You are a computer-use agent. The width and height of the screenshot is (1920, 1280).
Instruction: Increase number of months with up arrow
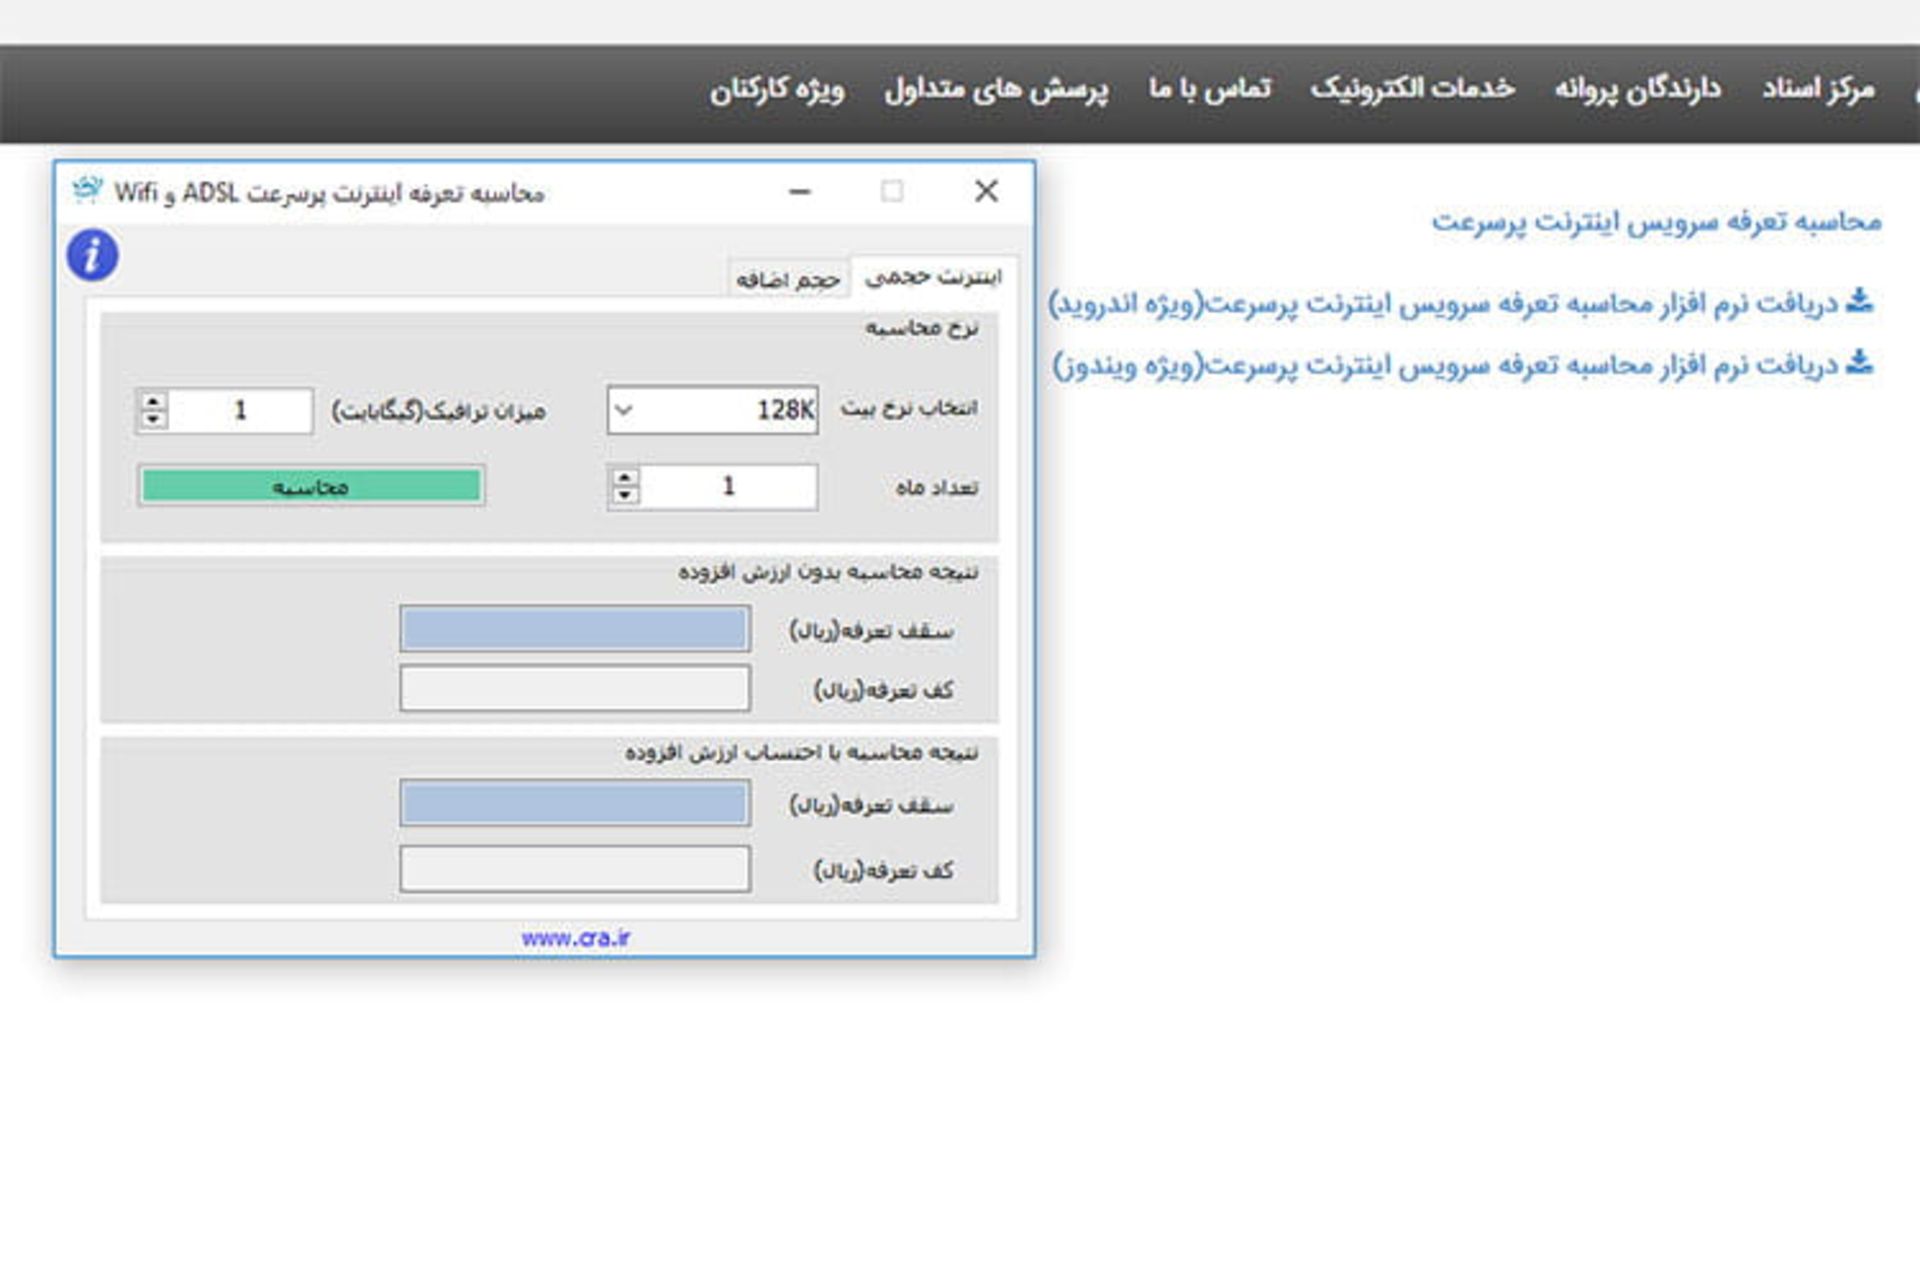(625, 477)
